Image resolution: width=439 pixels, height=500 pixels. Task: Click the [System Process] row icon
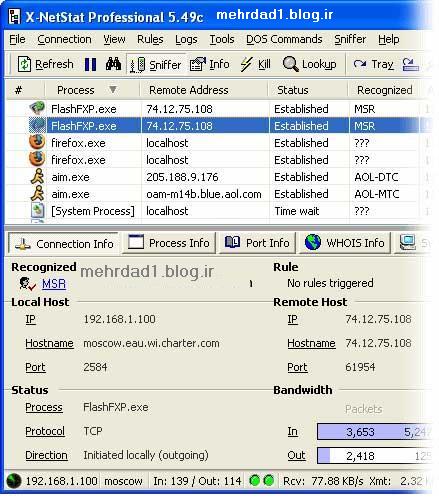(37, 210)
